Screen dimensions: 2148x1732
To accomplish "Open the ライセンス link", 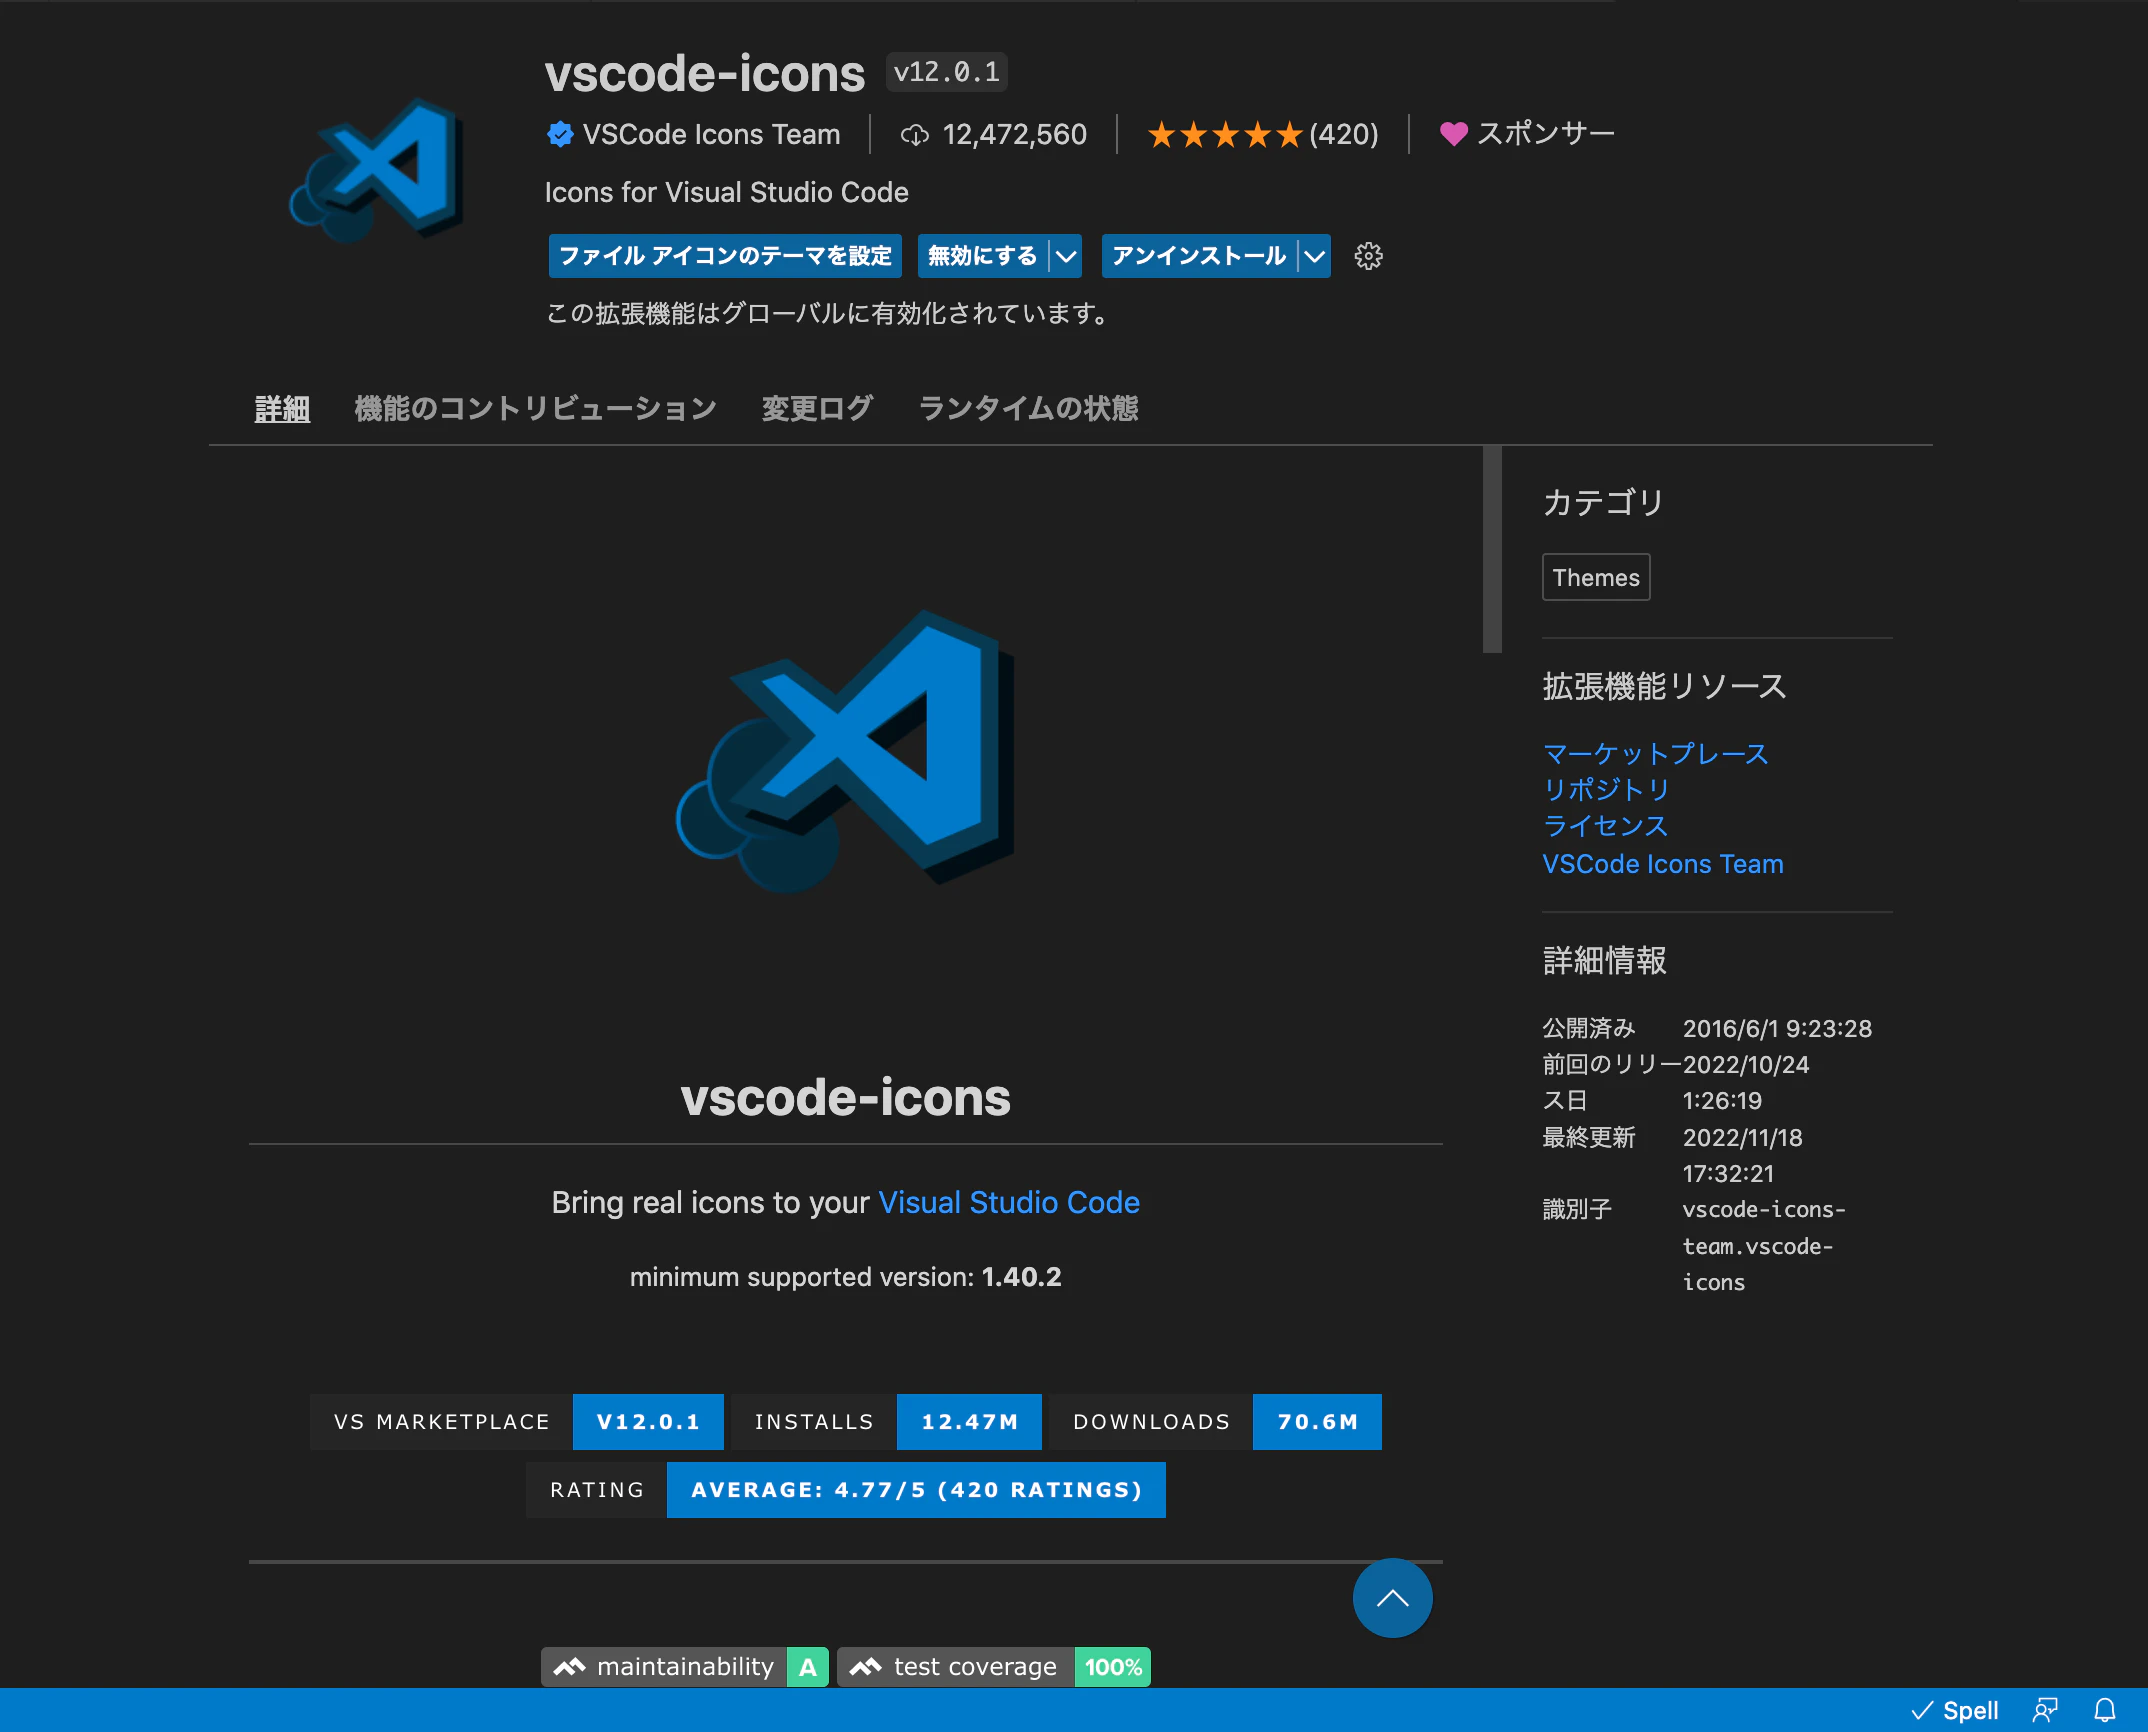I will (x=1606, y=826).
